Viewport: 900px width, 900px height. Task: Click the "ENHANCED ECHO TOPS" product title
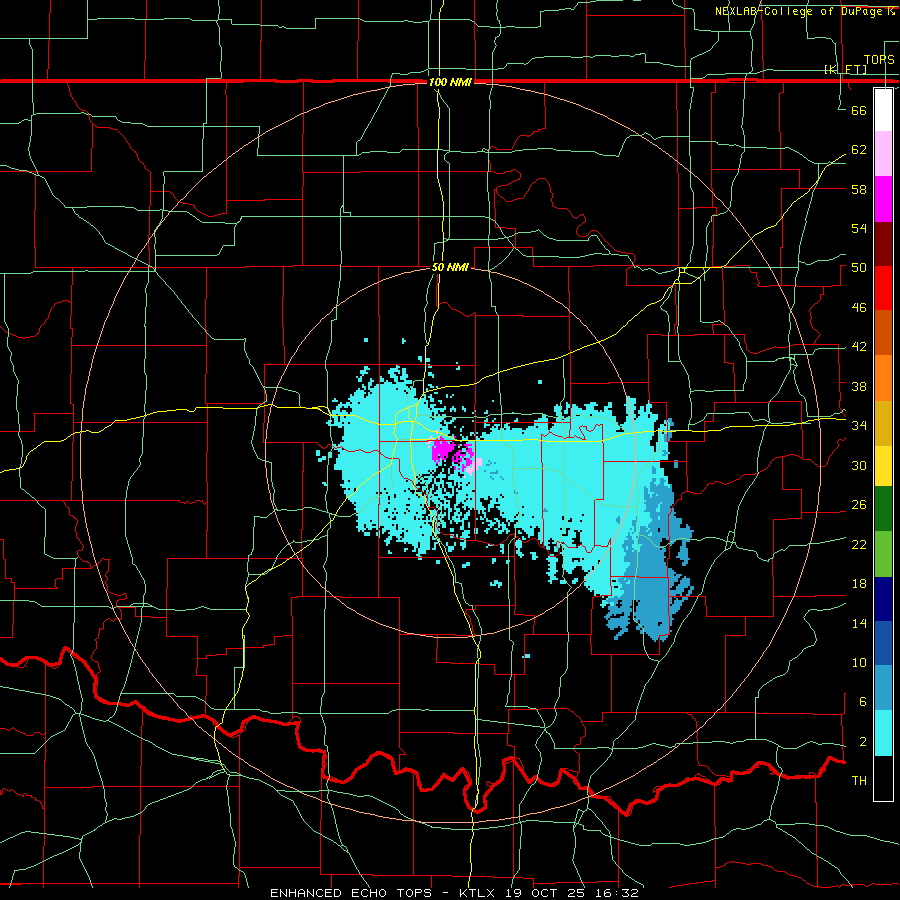351,893
